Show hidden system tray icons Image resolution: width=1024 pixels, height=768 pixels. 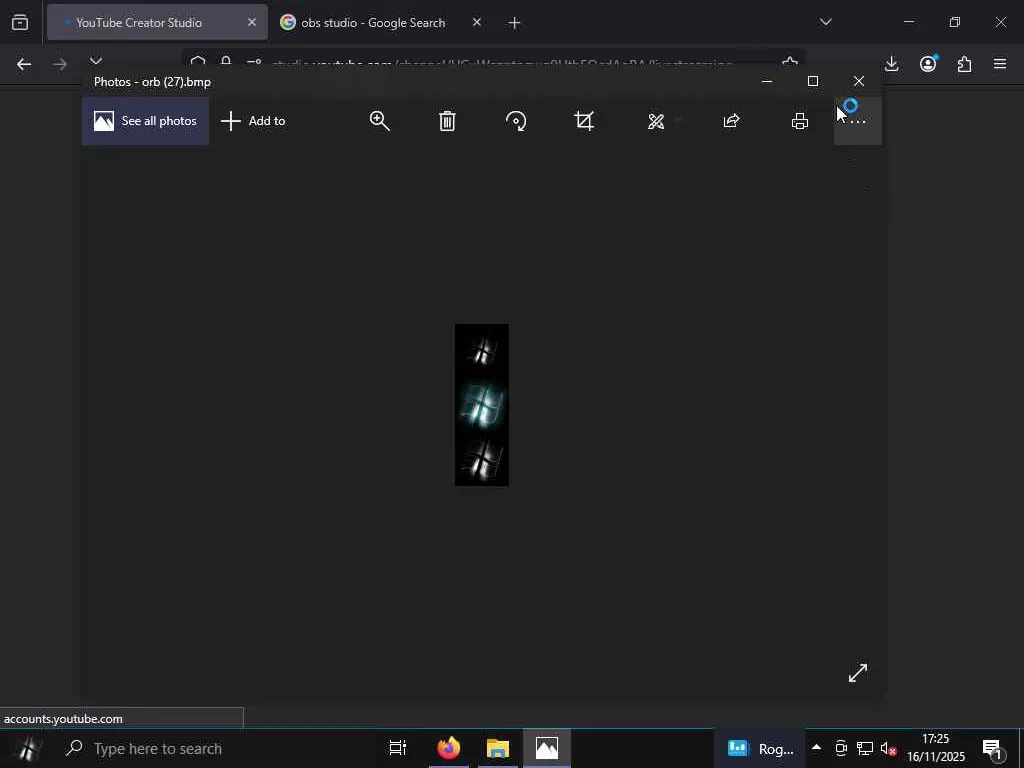click(x=816, y=748)
